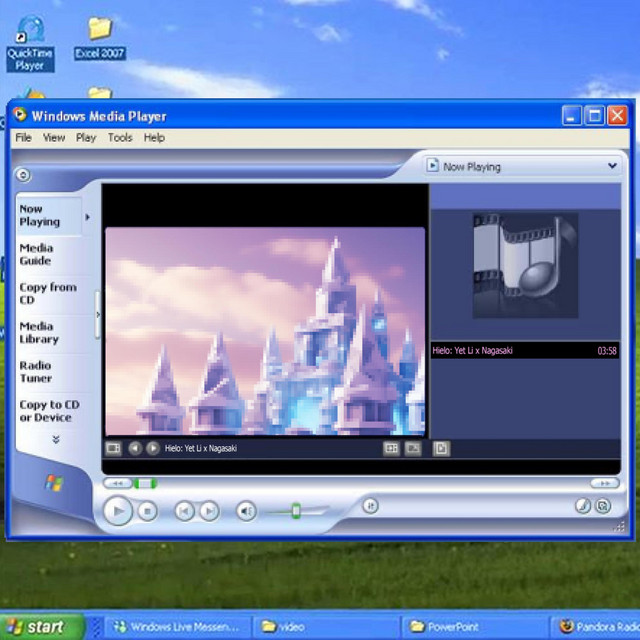This screenshot has height=640, width=640.
Task: Click the rewind button on seek bar
Action: (x=118, y=483)
